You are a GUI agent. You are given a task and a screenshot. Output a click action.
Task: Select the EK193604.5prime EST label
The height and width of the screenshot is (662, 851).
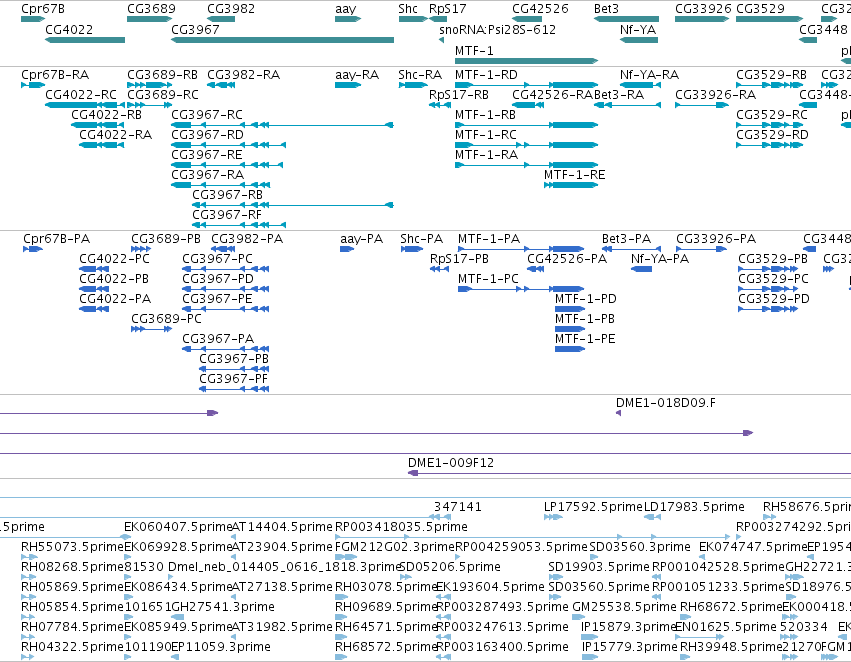click(x=490, y=587)
